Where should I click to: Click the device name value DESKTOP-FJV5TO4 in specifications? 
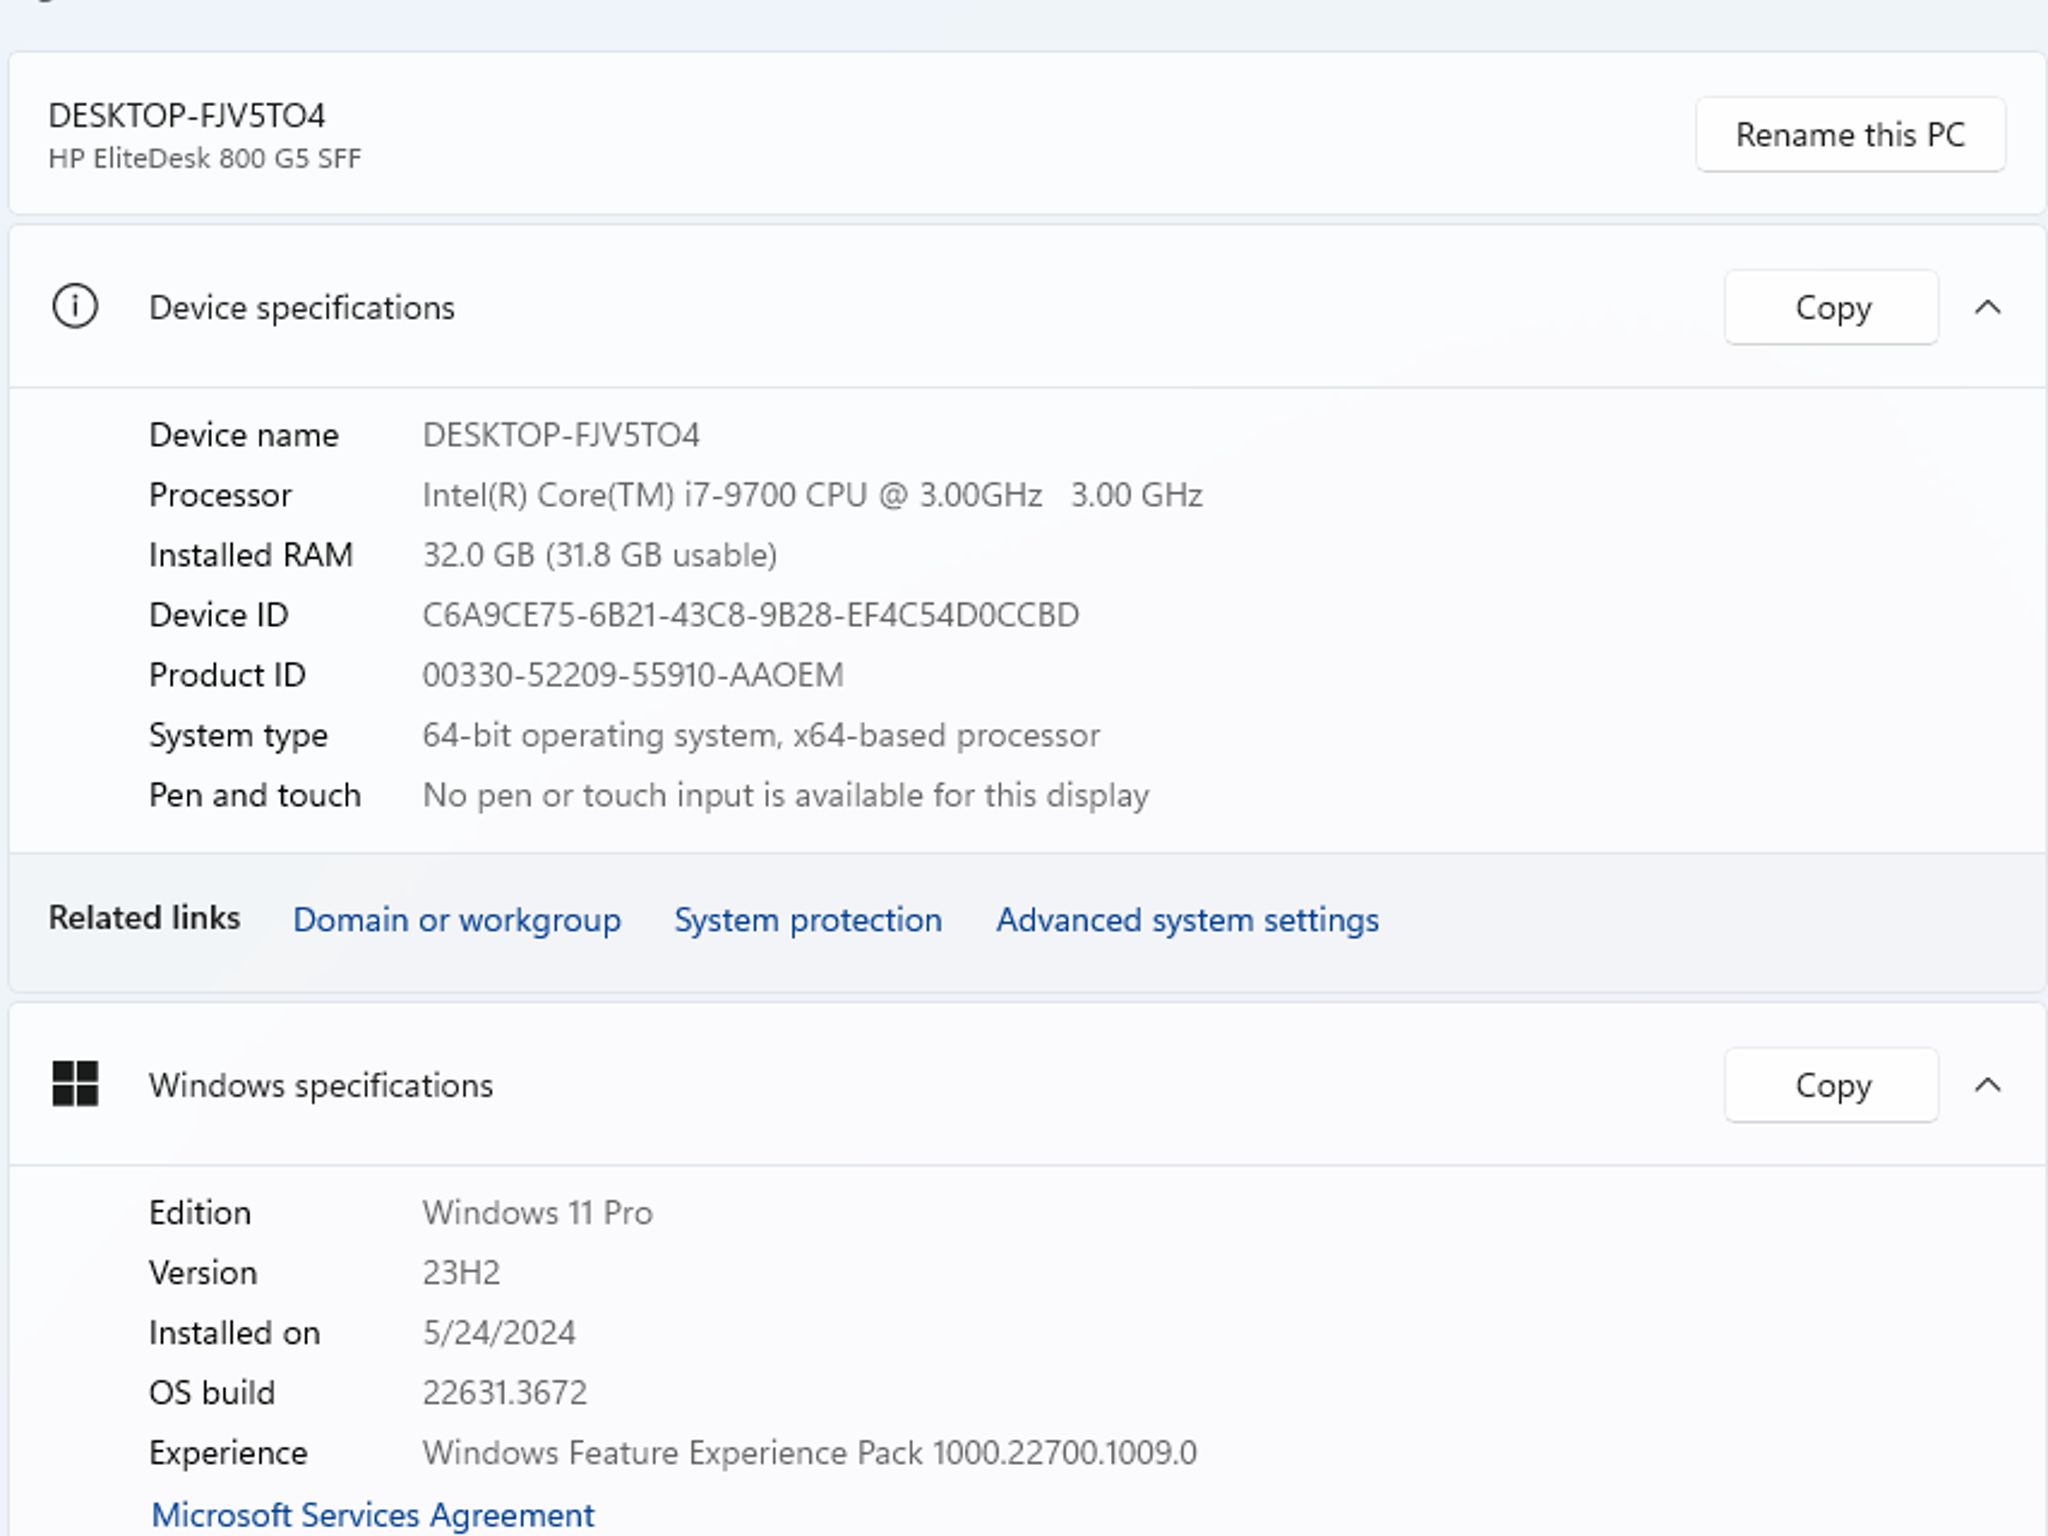coord(561,435)
